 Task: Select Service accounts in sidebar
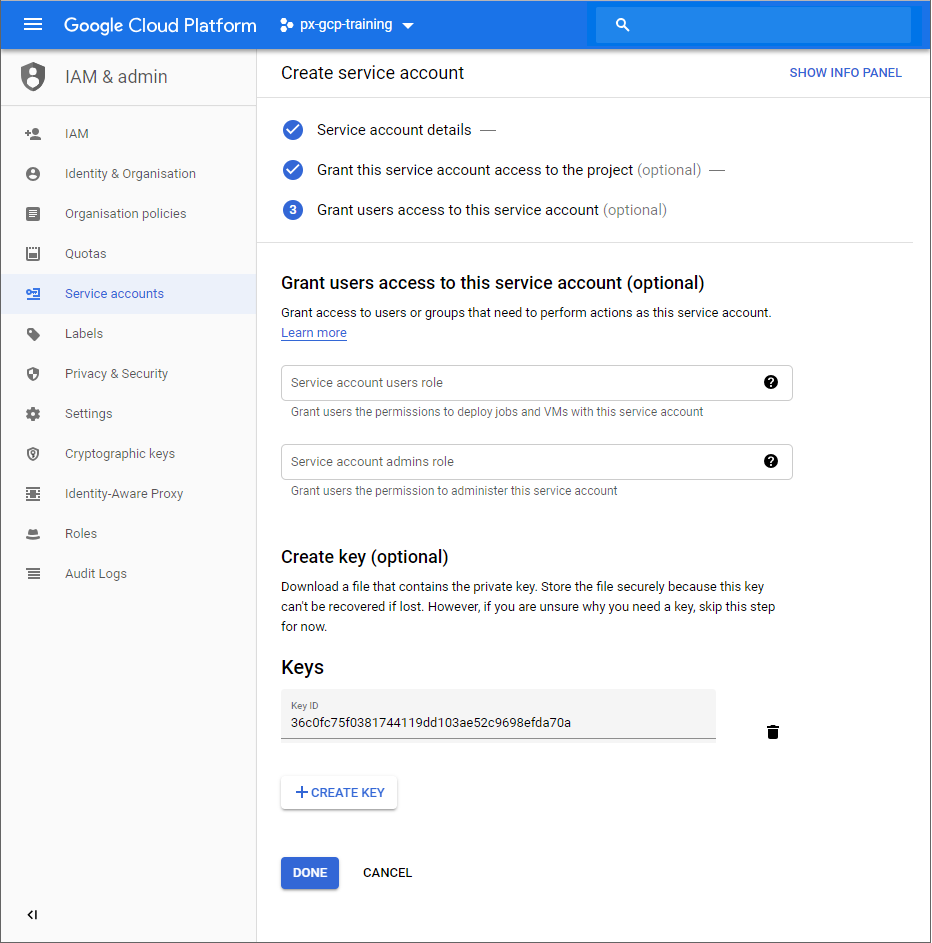[x=114, y=294]
